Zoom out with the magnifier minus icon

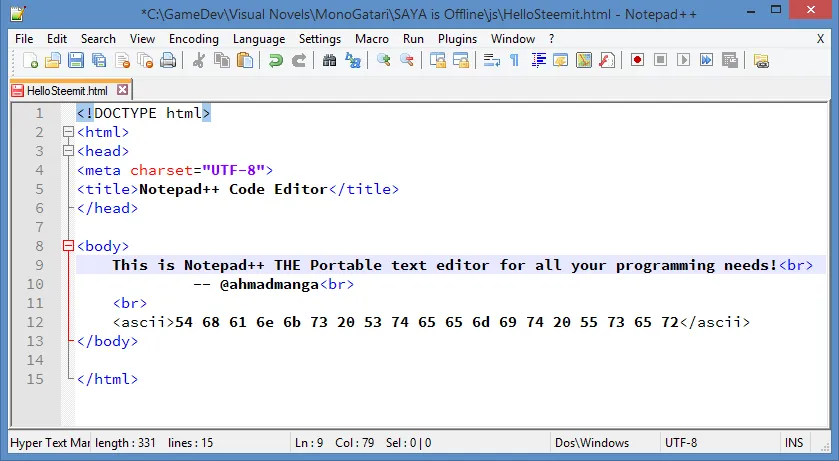[407, 60]
